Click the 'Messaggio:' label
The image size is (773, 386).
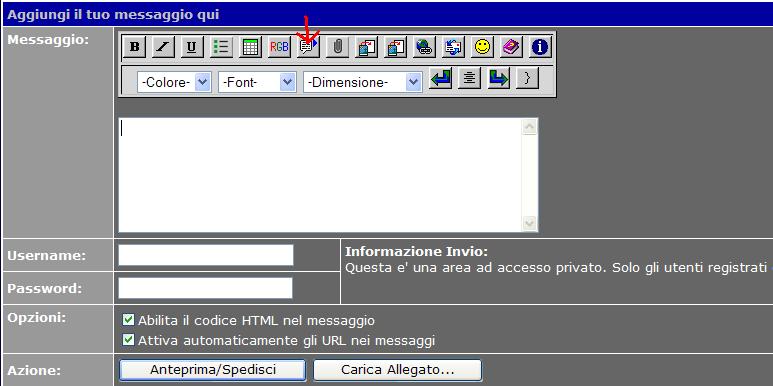point(48,40)
